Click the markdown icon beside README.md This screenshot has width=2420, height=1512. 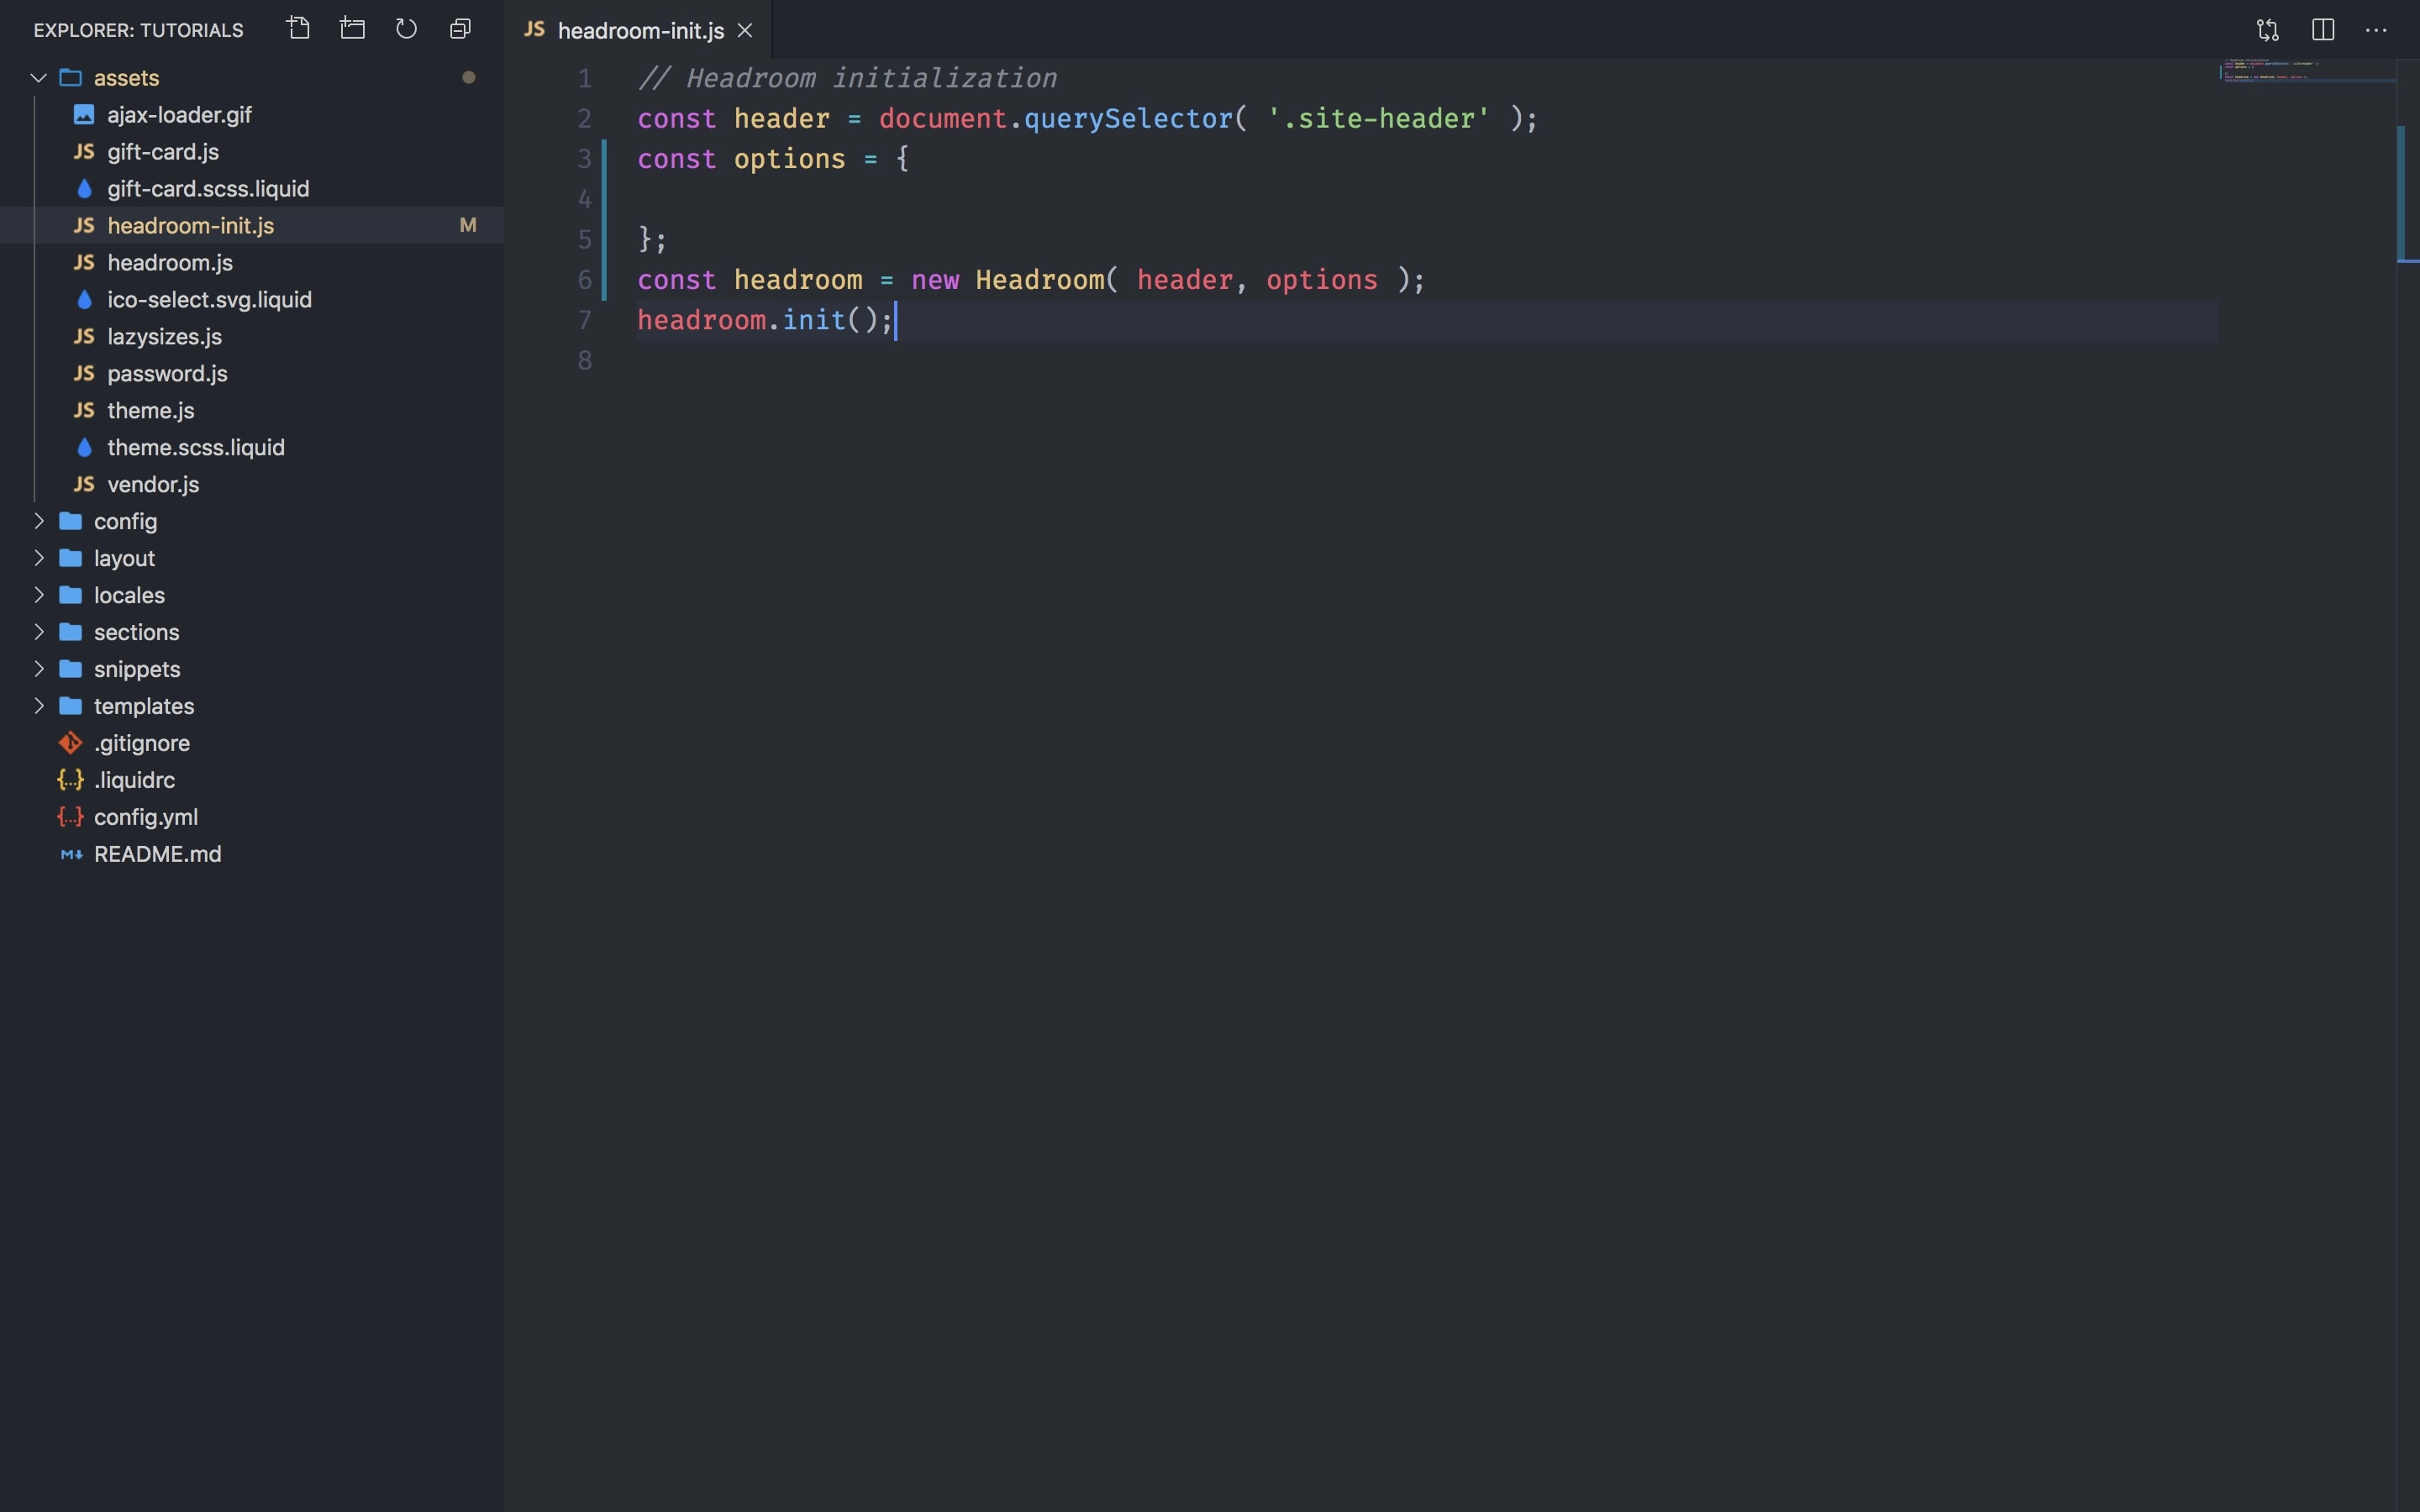pyautogui.click(x=71, y=854)
